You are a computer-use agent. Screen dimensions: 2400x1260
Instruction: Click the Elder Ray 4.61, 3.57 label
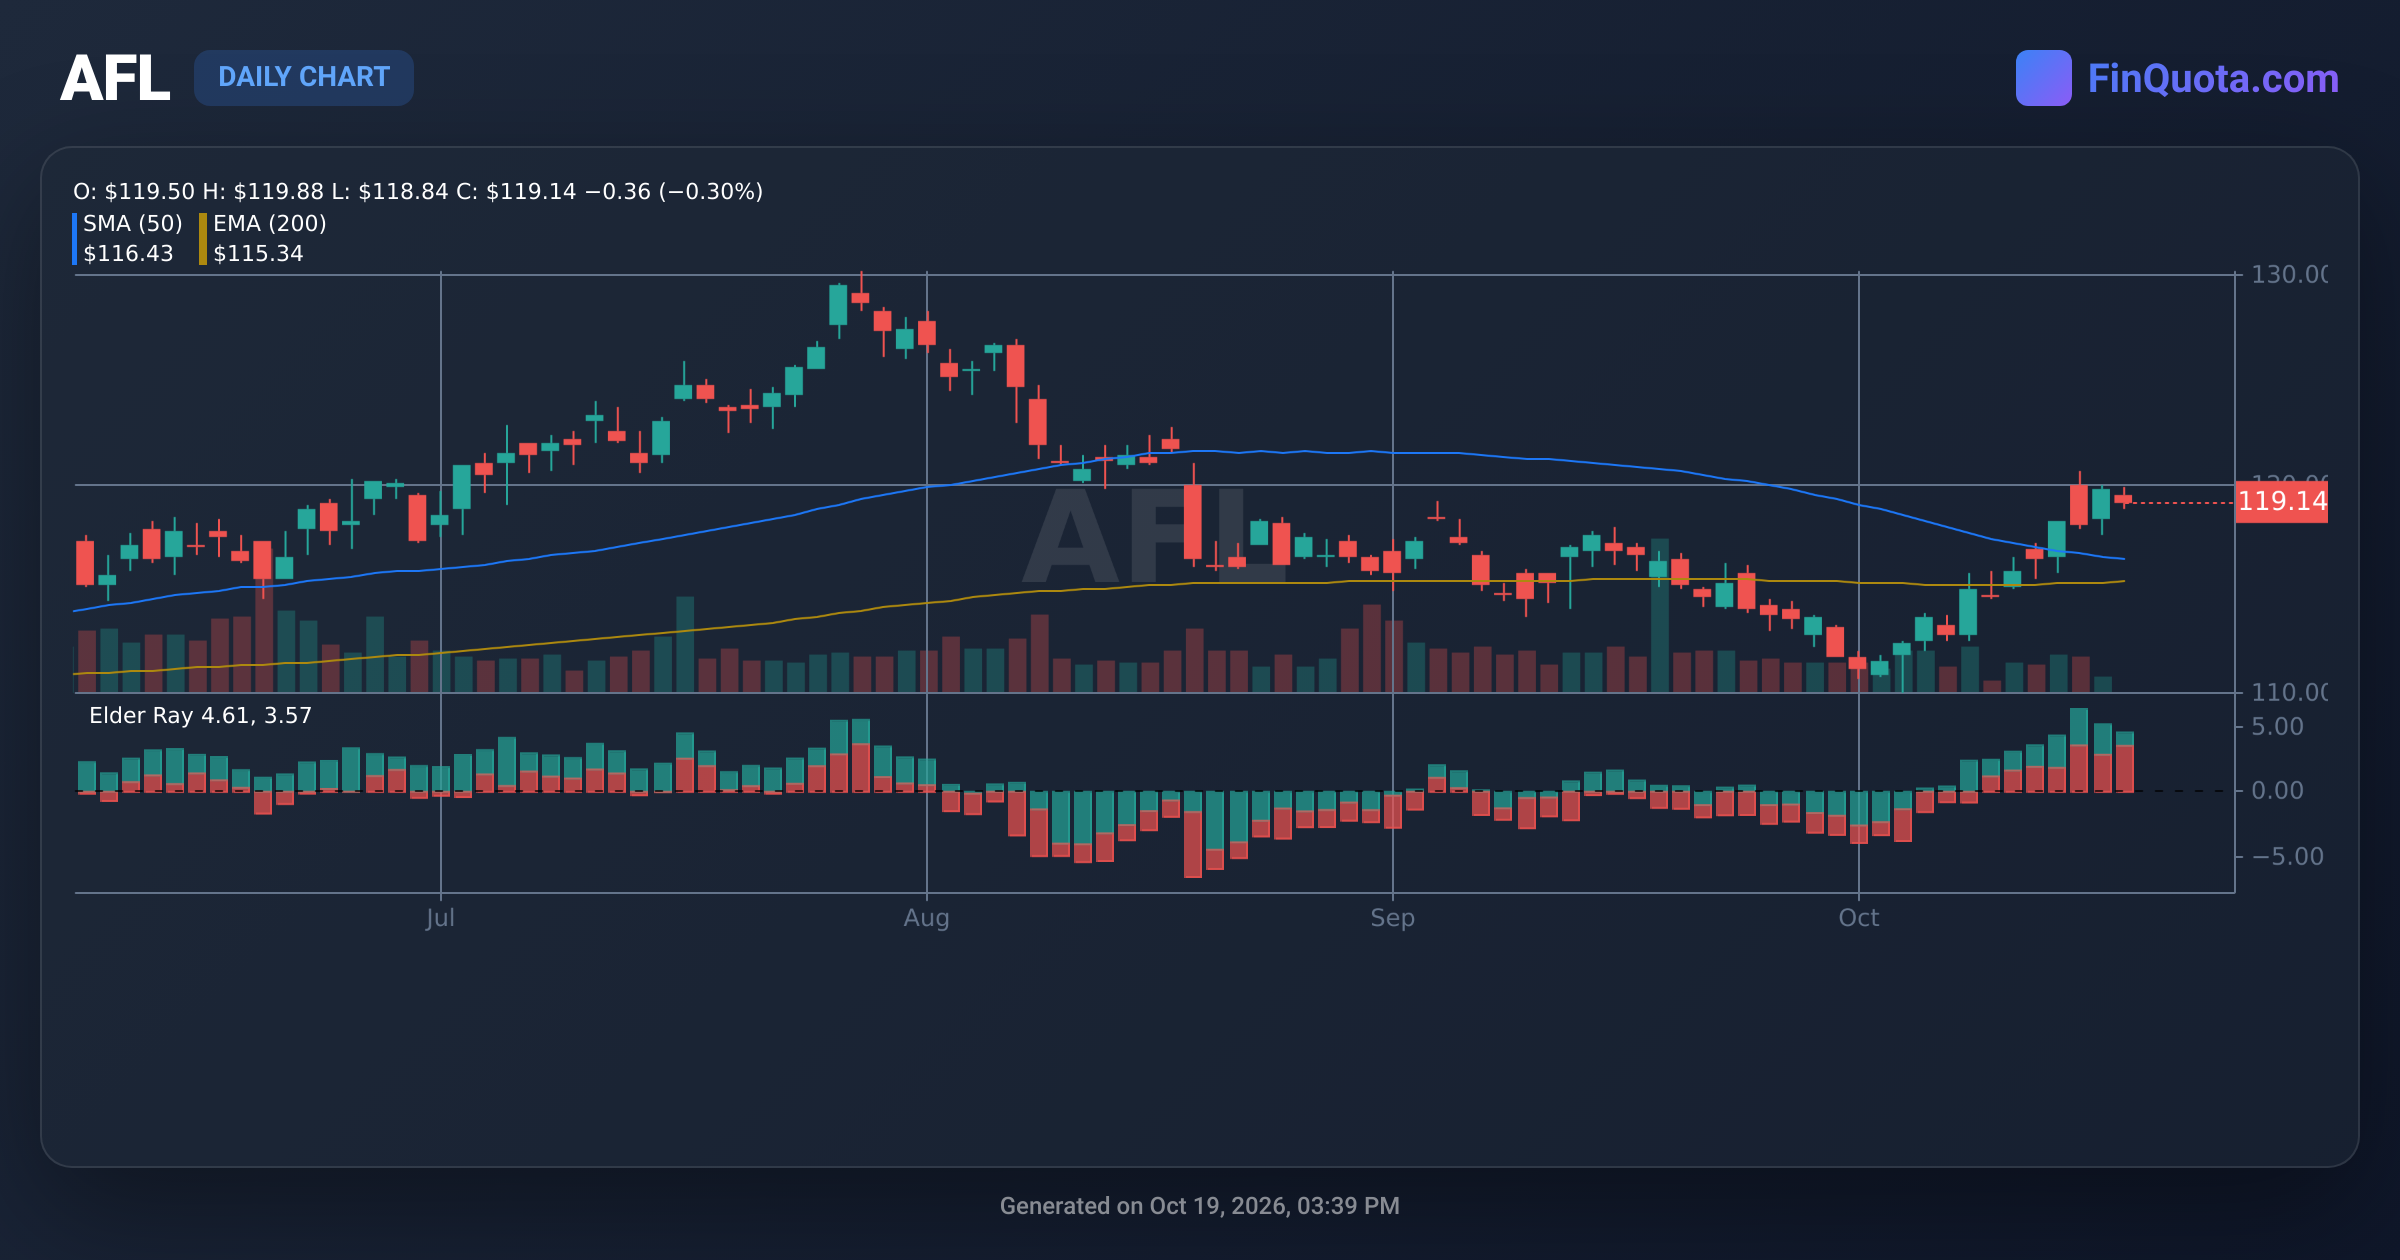[200, 715]
